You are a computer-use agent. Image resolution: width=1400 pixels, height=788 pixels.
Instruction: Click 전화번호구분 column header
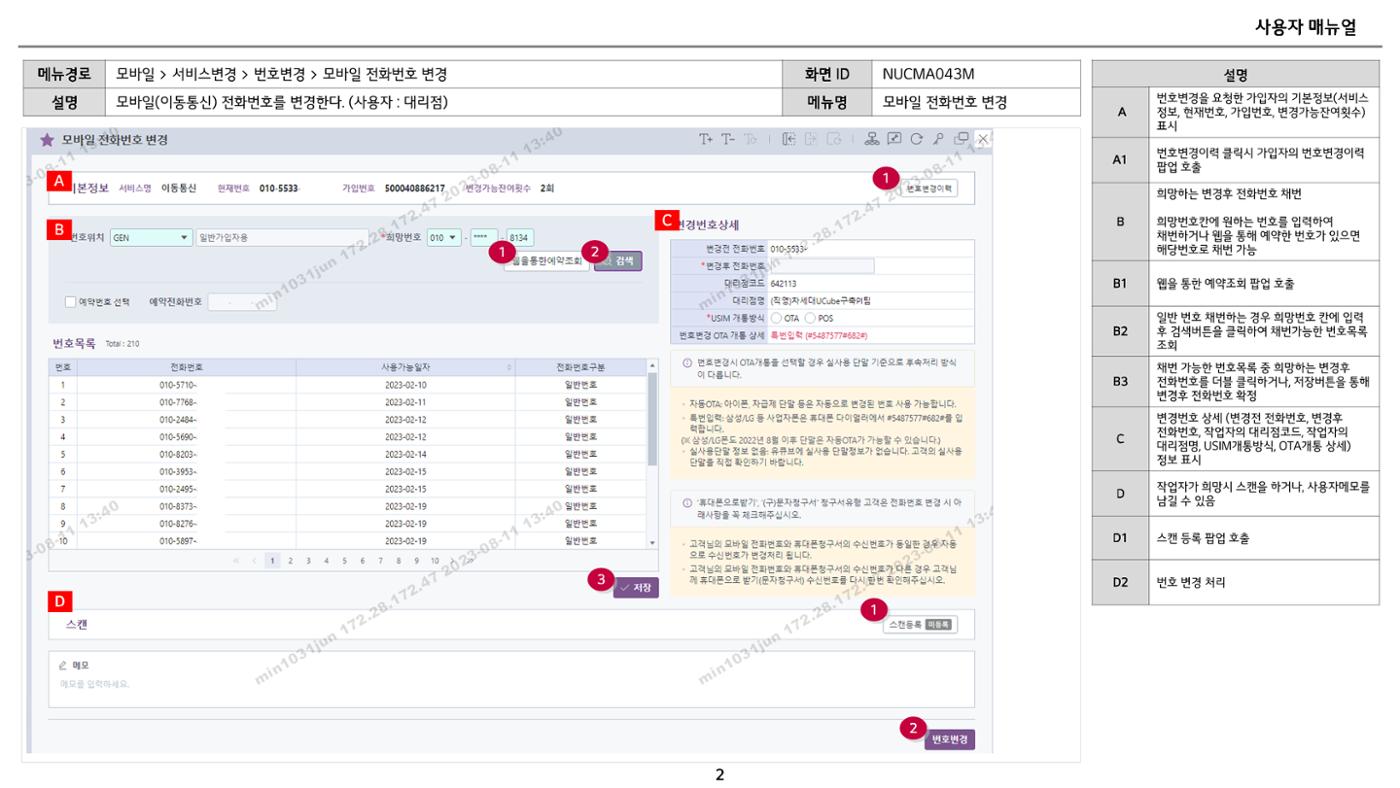pos(581,367)
